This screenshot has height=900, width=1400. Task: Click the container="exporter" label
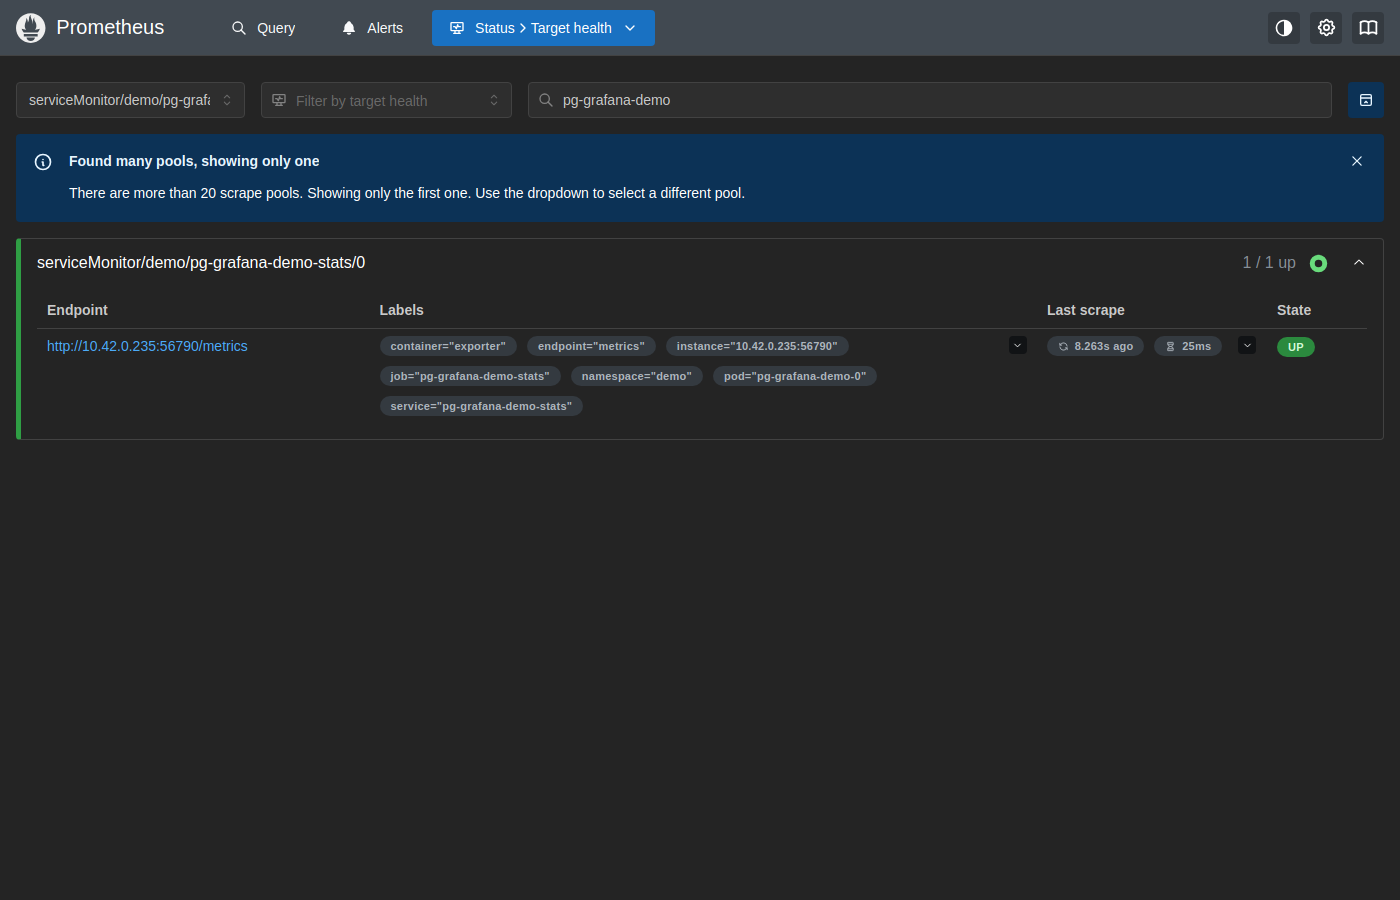[x=448, y=346]
